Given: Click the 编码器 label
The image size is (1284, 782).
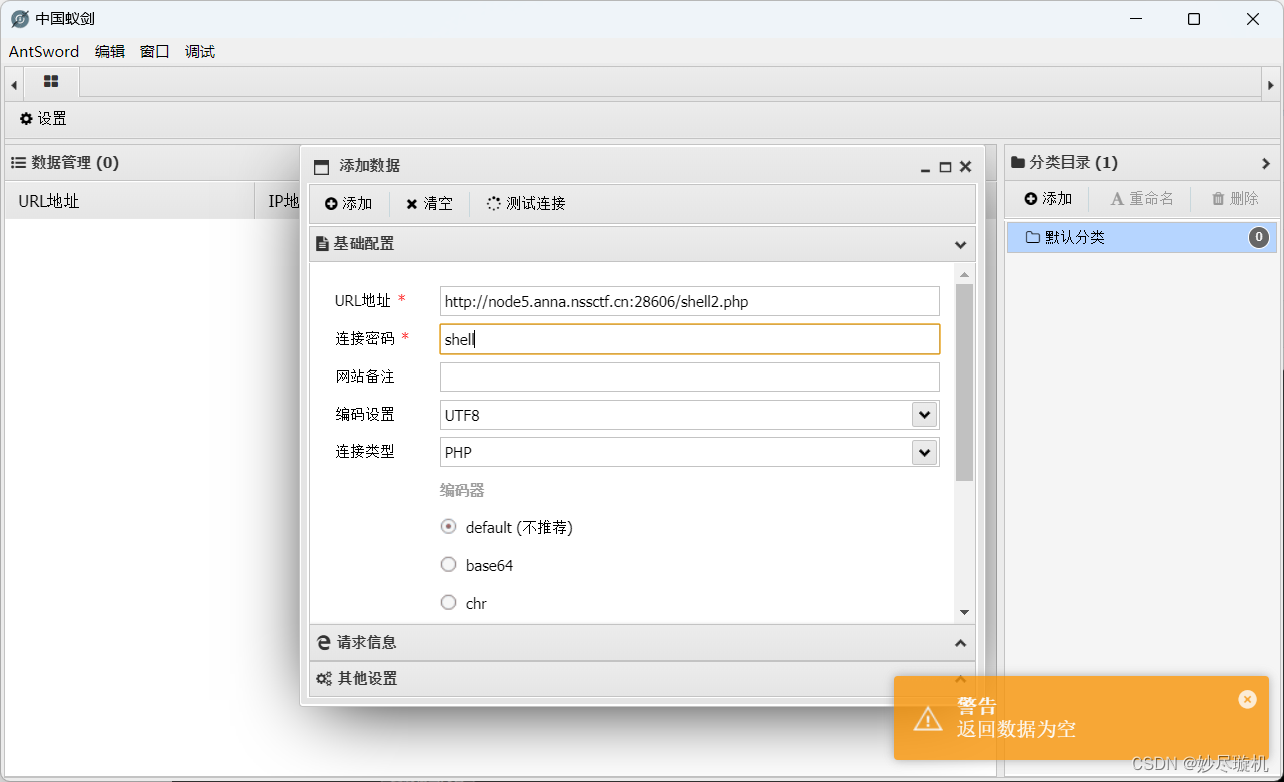Looking at the screenshot, I should click(x=462, y=490).
